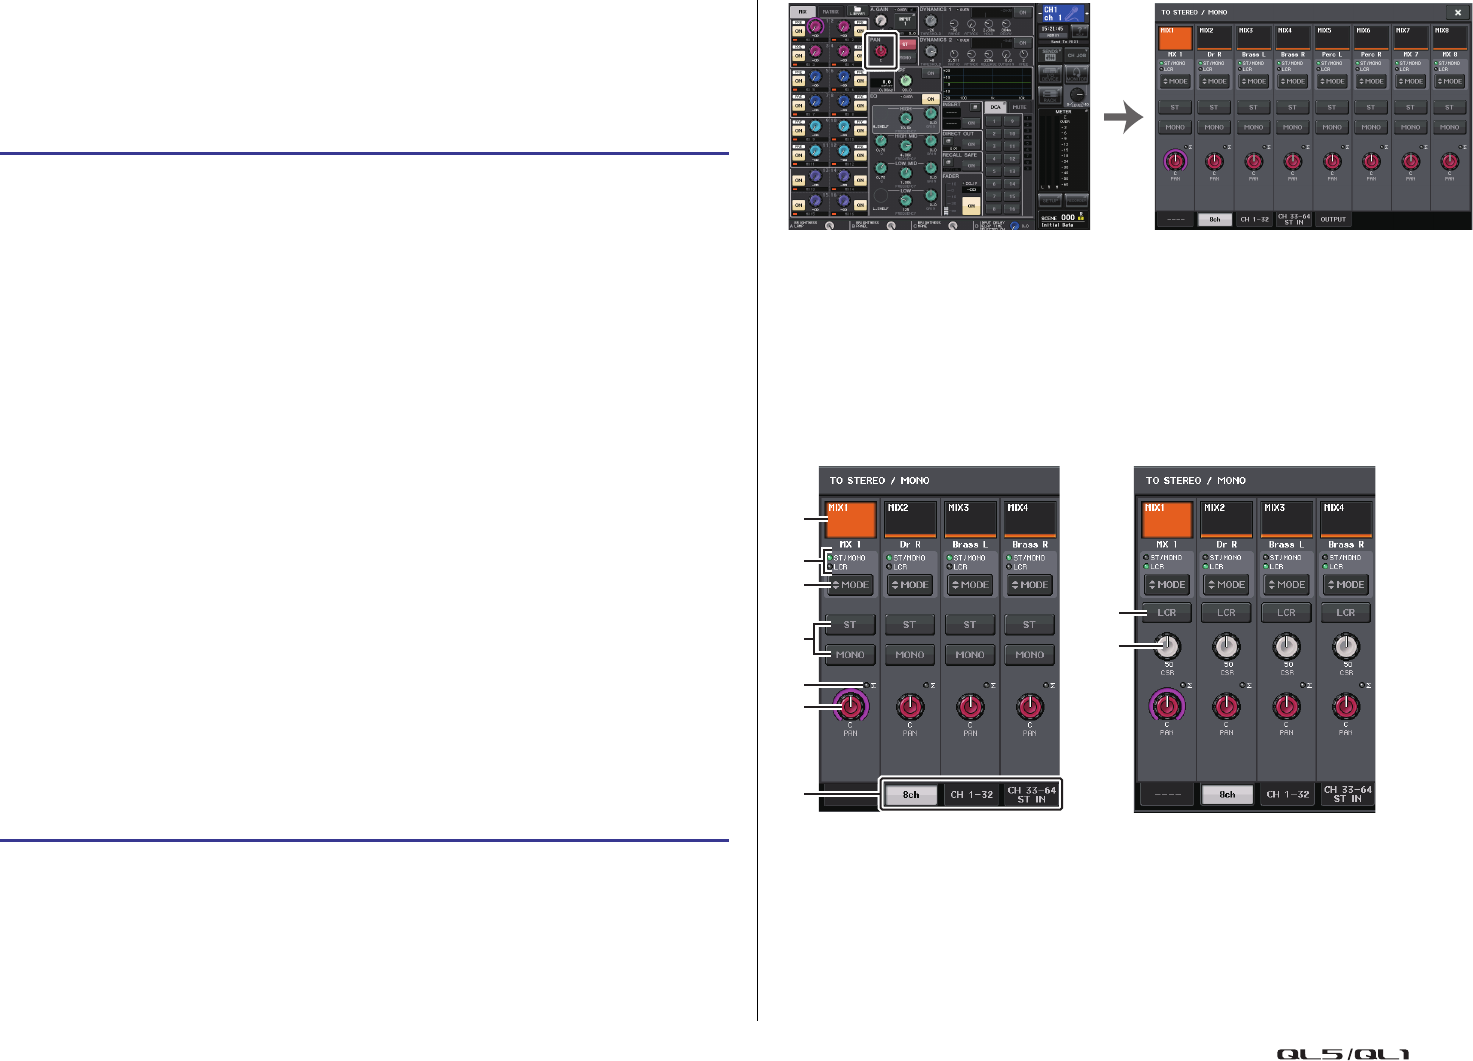Select CH 33-64 ST IN tab in LCR-mode window
1473x1061 pixels.
point(1347,795)
